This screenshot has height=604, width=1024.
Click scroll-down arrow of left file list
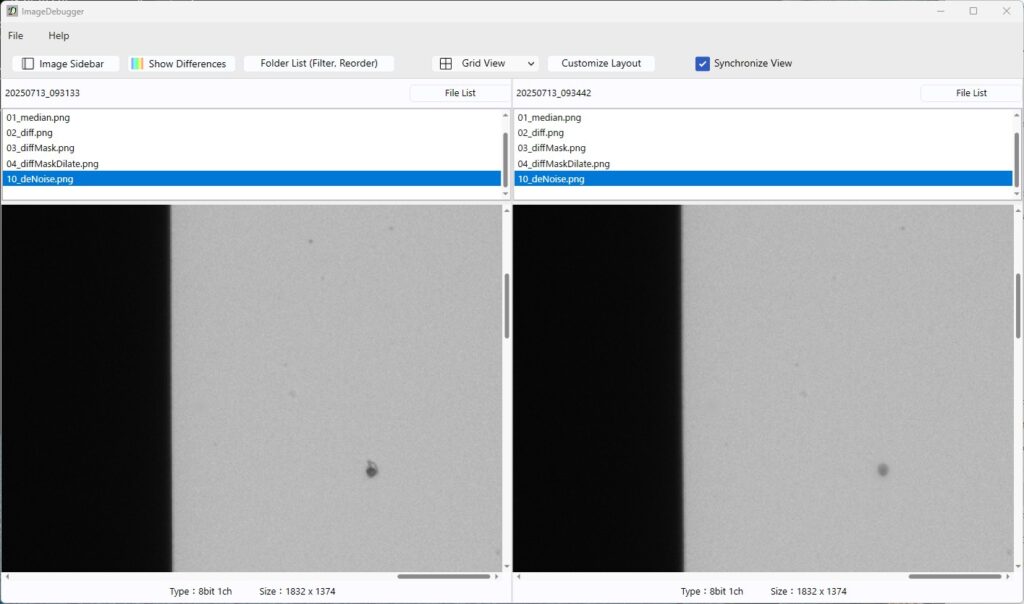point(506,194)
